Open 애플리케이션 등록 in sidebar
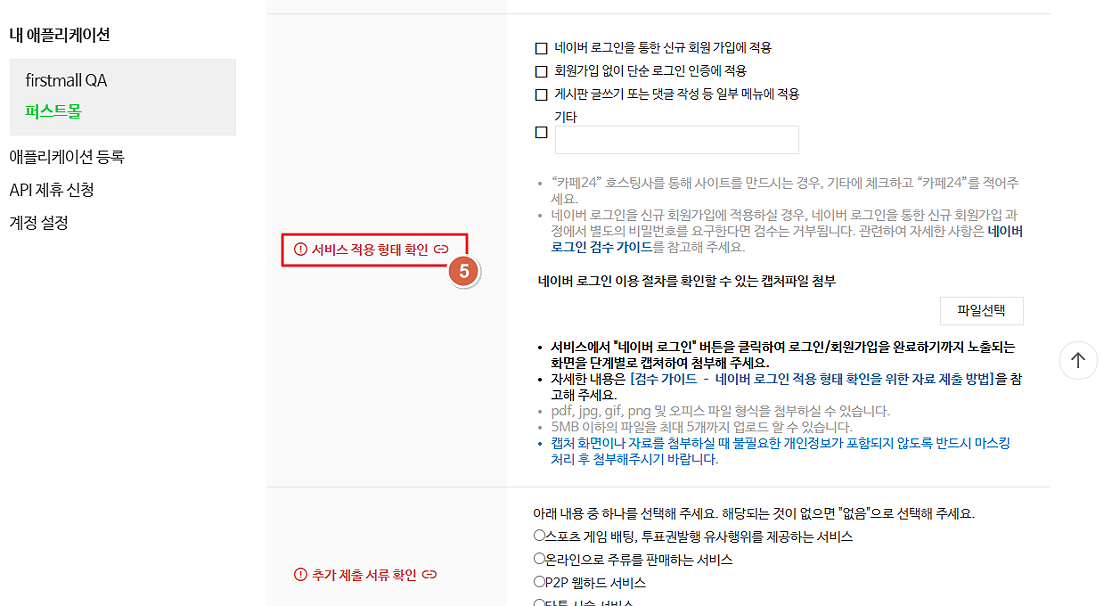The image size is (1120, 606). pyautogui.click(x=67, y=157)
